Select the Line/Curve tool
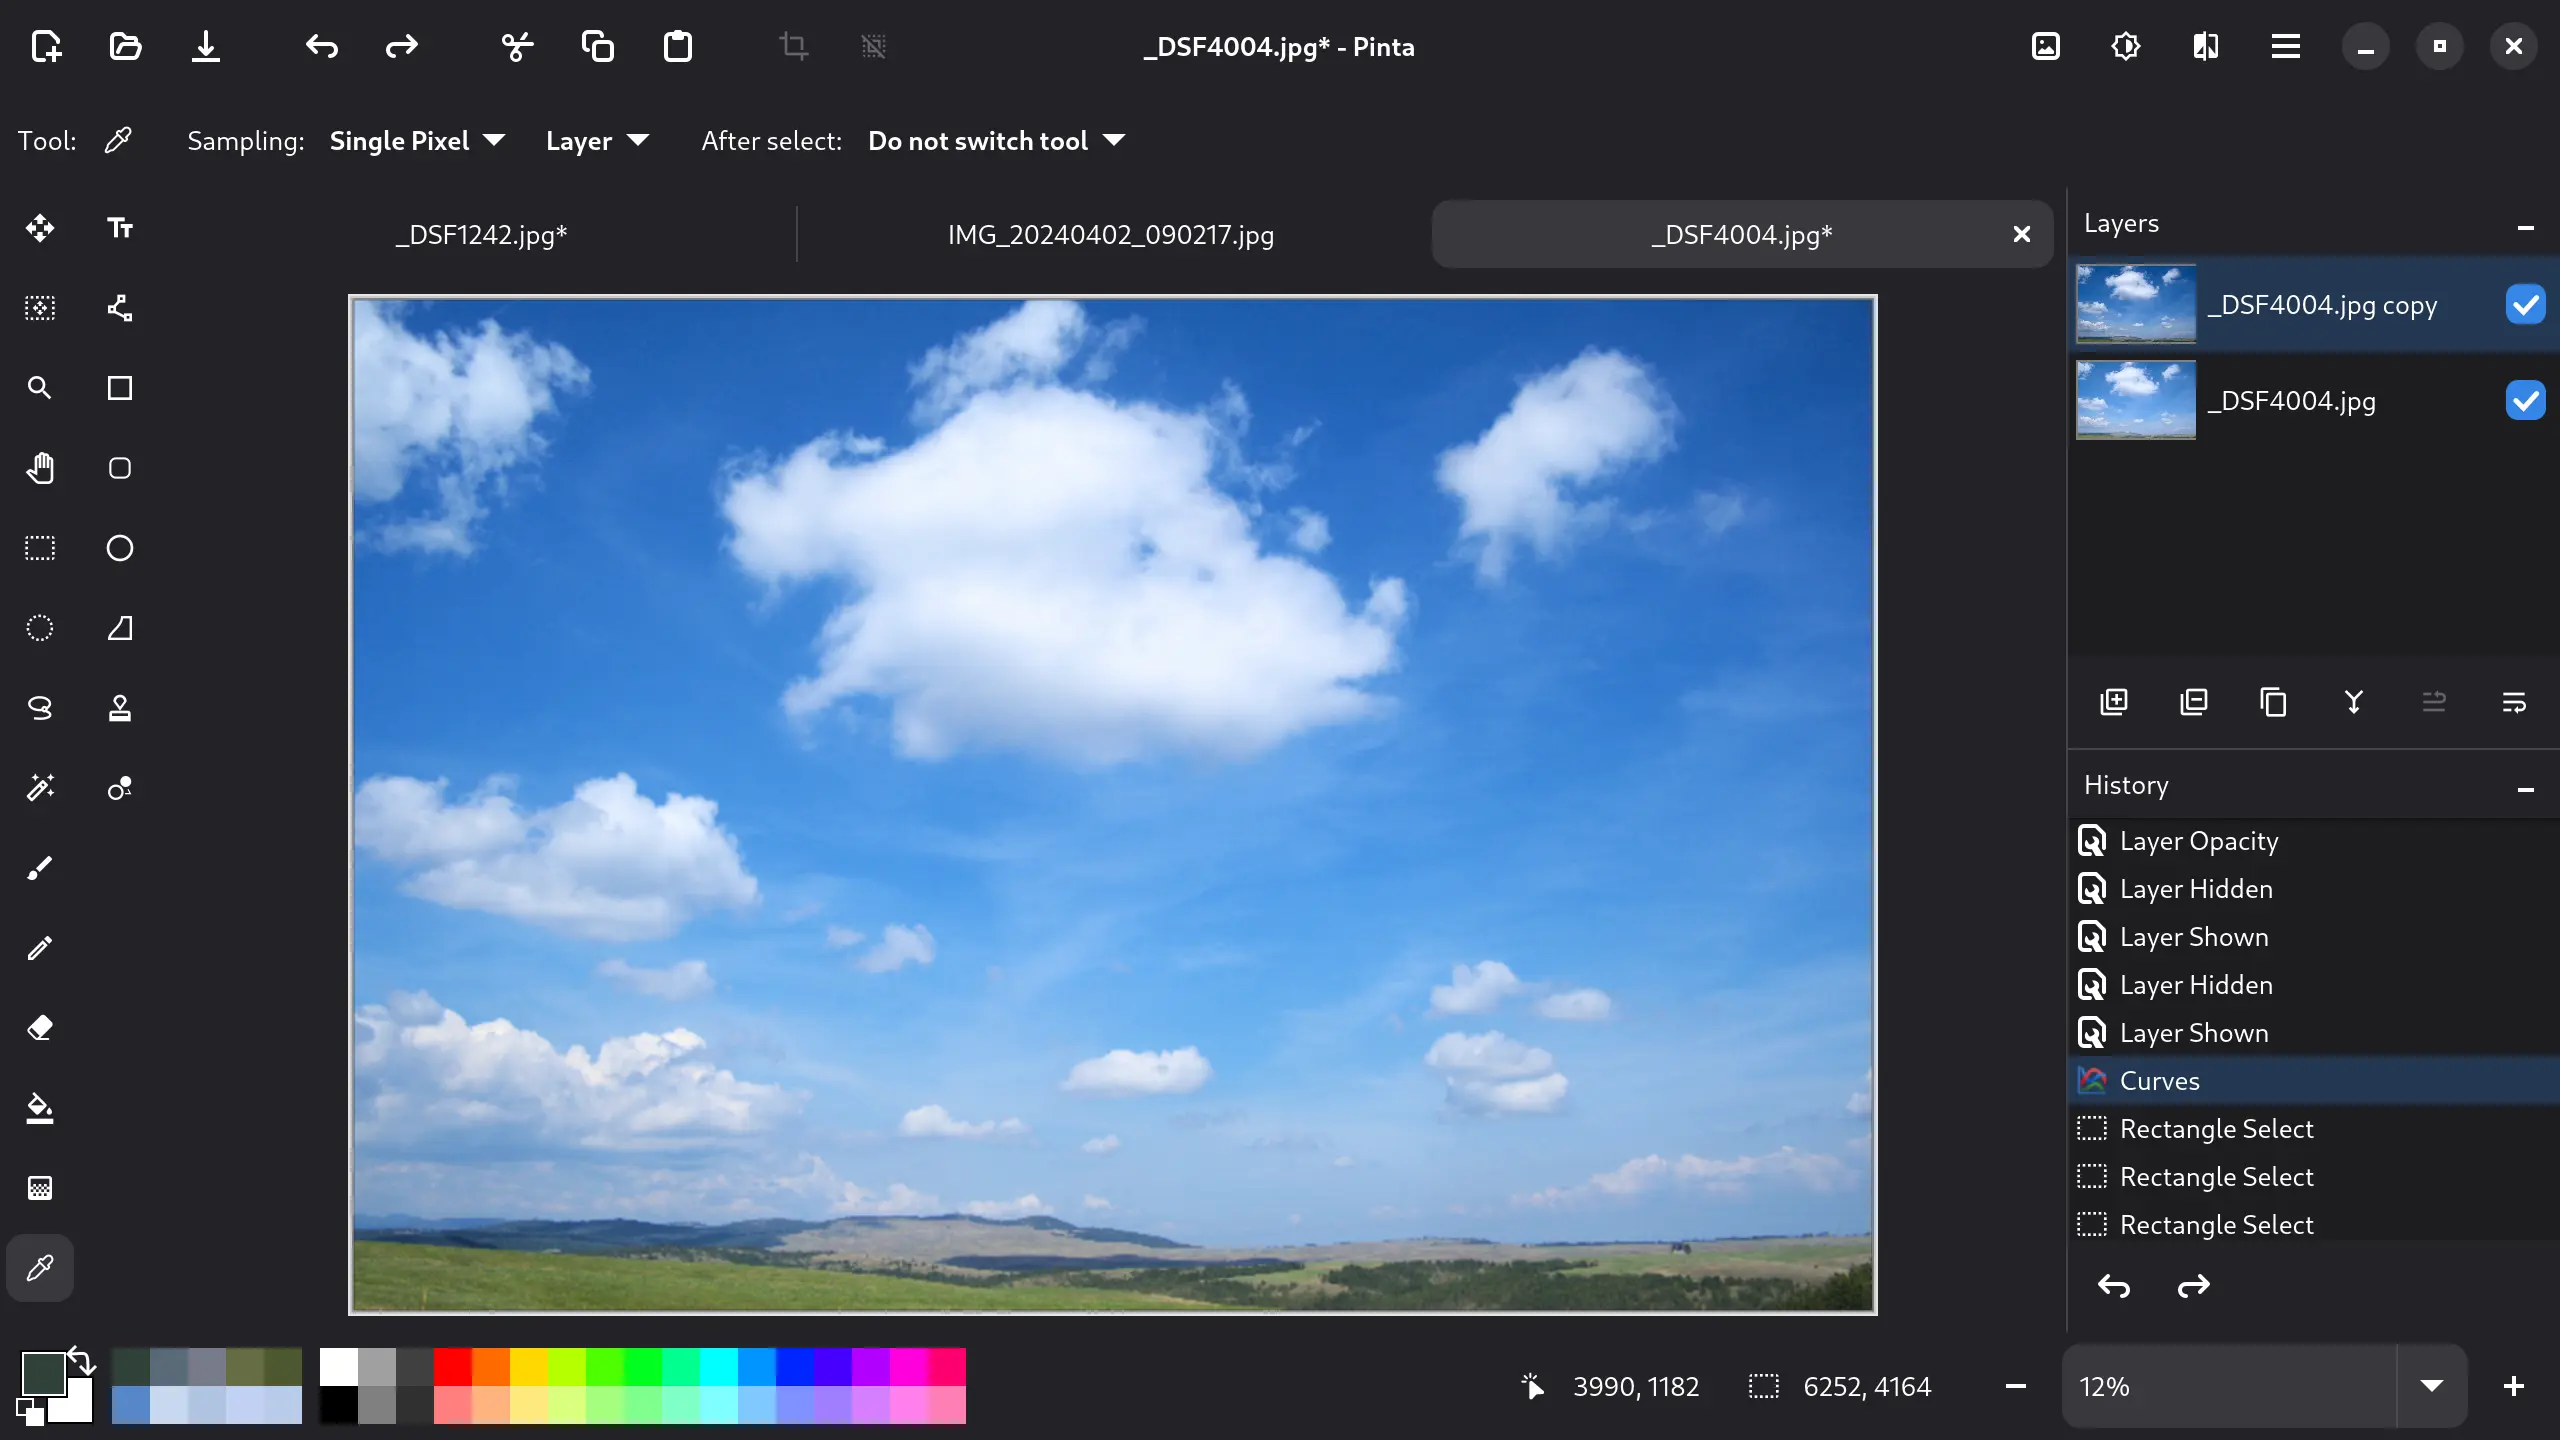Screen dimensions: 2560x1440 coord(120,308)
